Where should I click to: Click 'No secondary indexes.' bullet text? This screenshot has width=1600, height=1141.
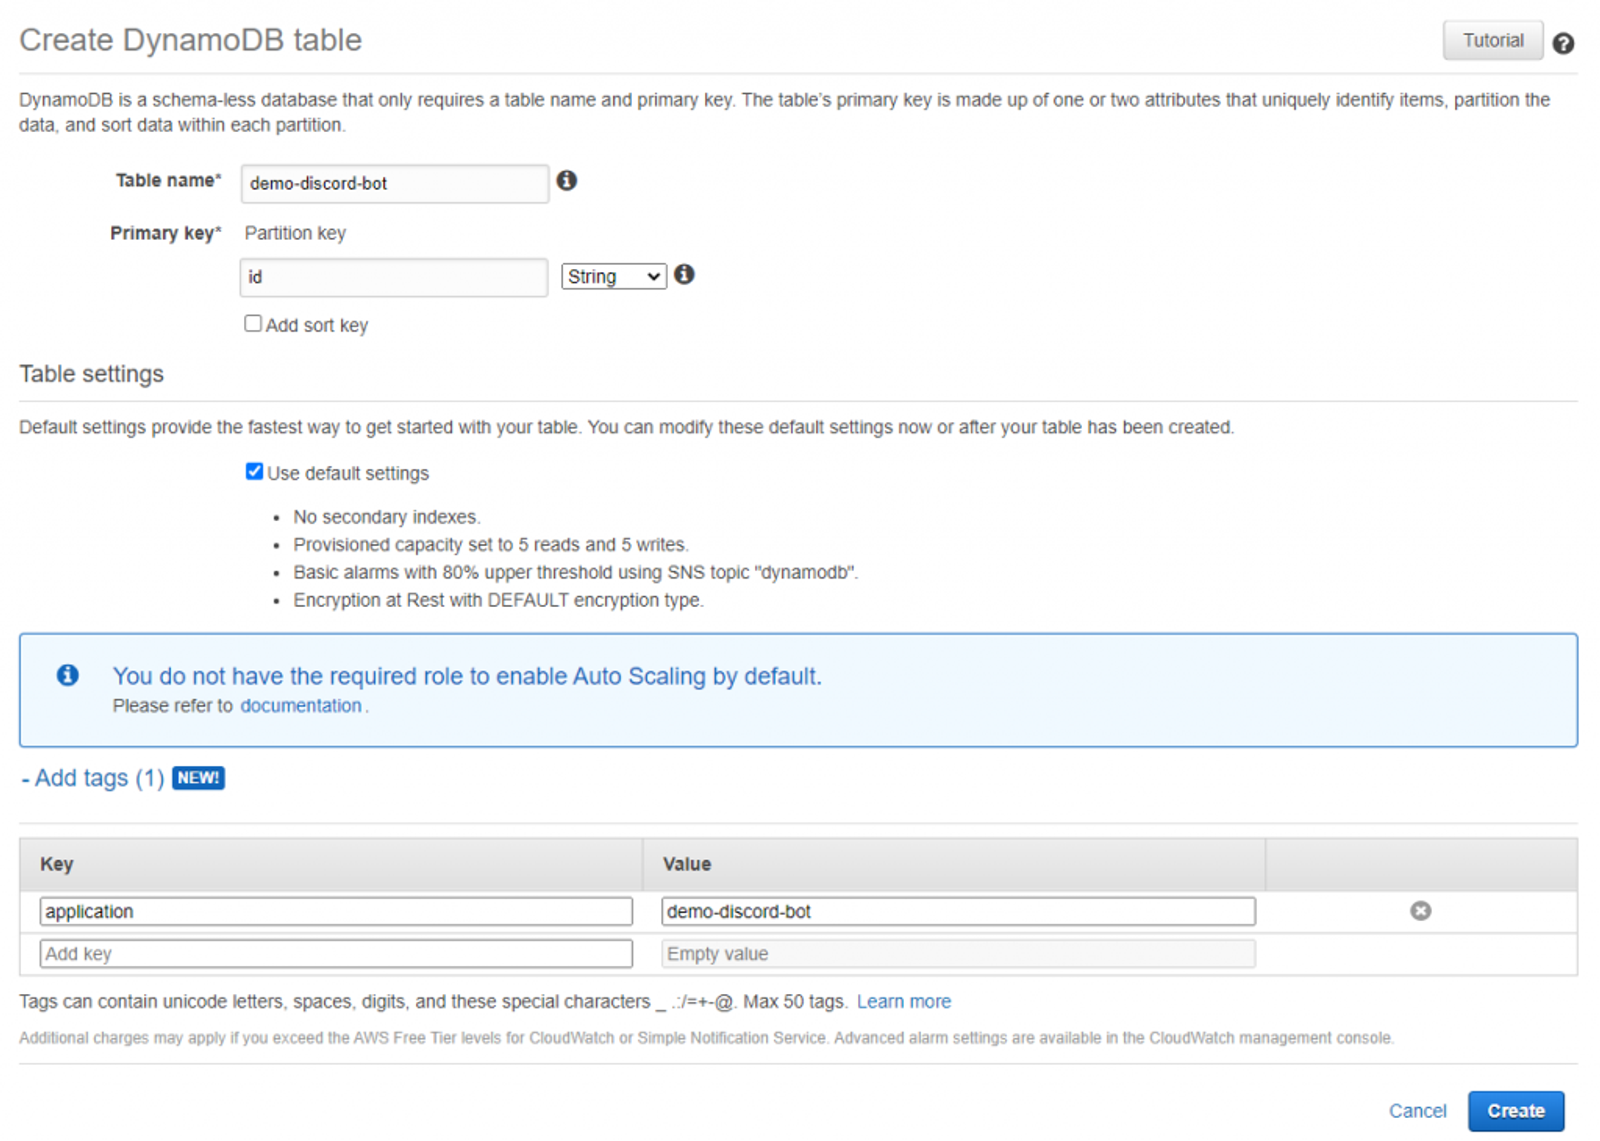click(x=386, y=517)
